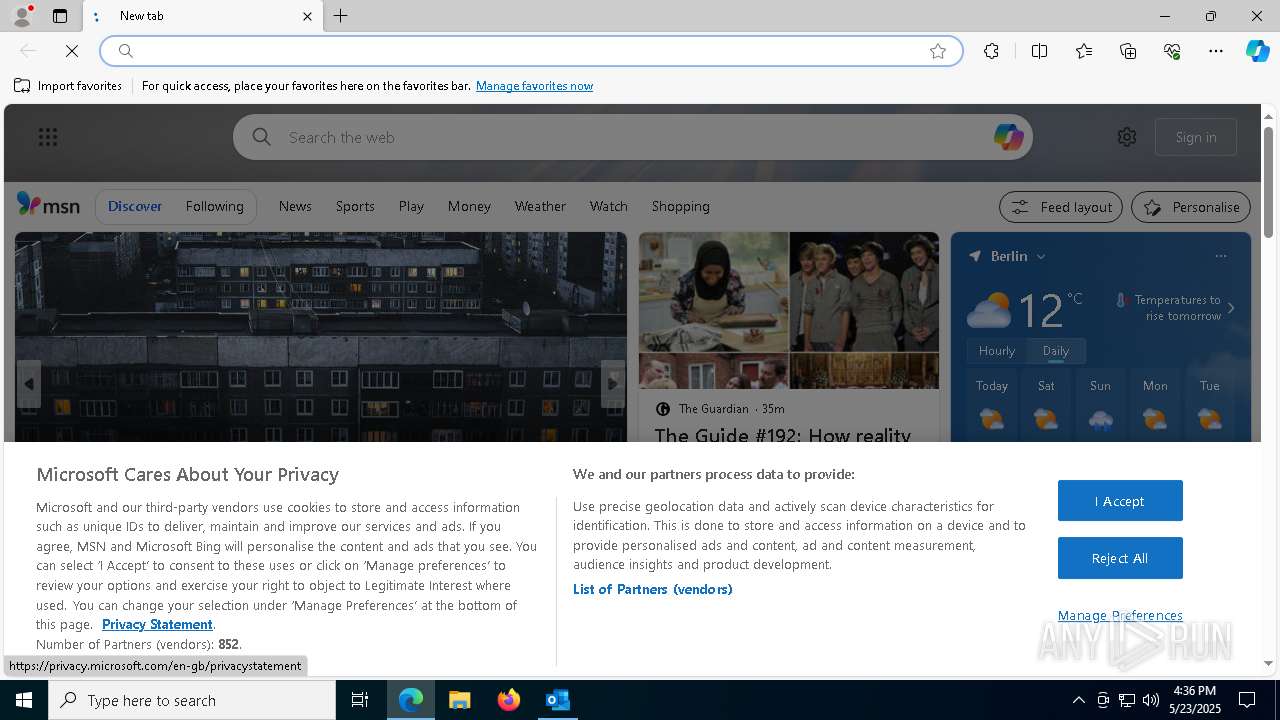Close the New tab tab
Screen dimensions: 1280x720
click(307, 16)
